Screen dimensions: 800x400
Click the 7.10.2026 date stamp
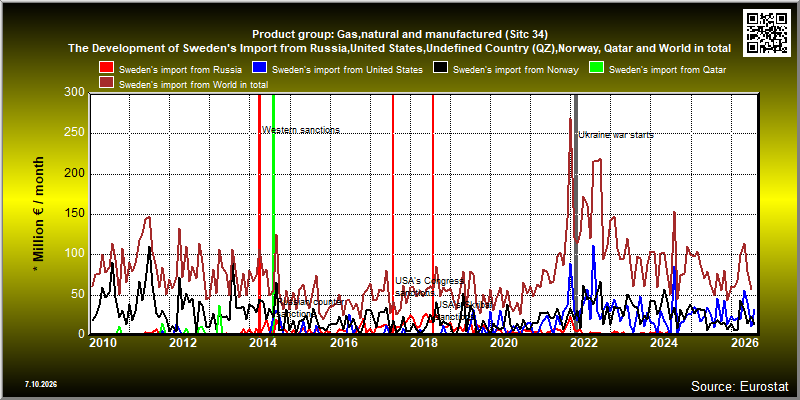pos(40,384)
